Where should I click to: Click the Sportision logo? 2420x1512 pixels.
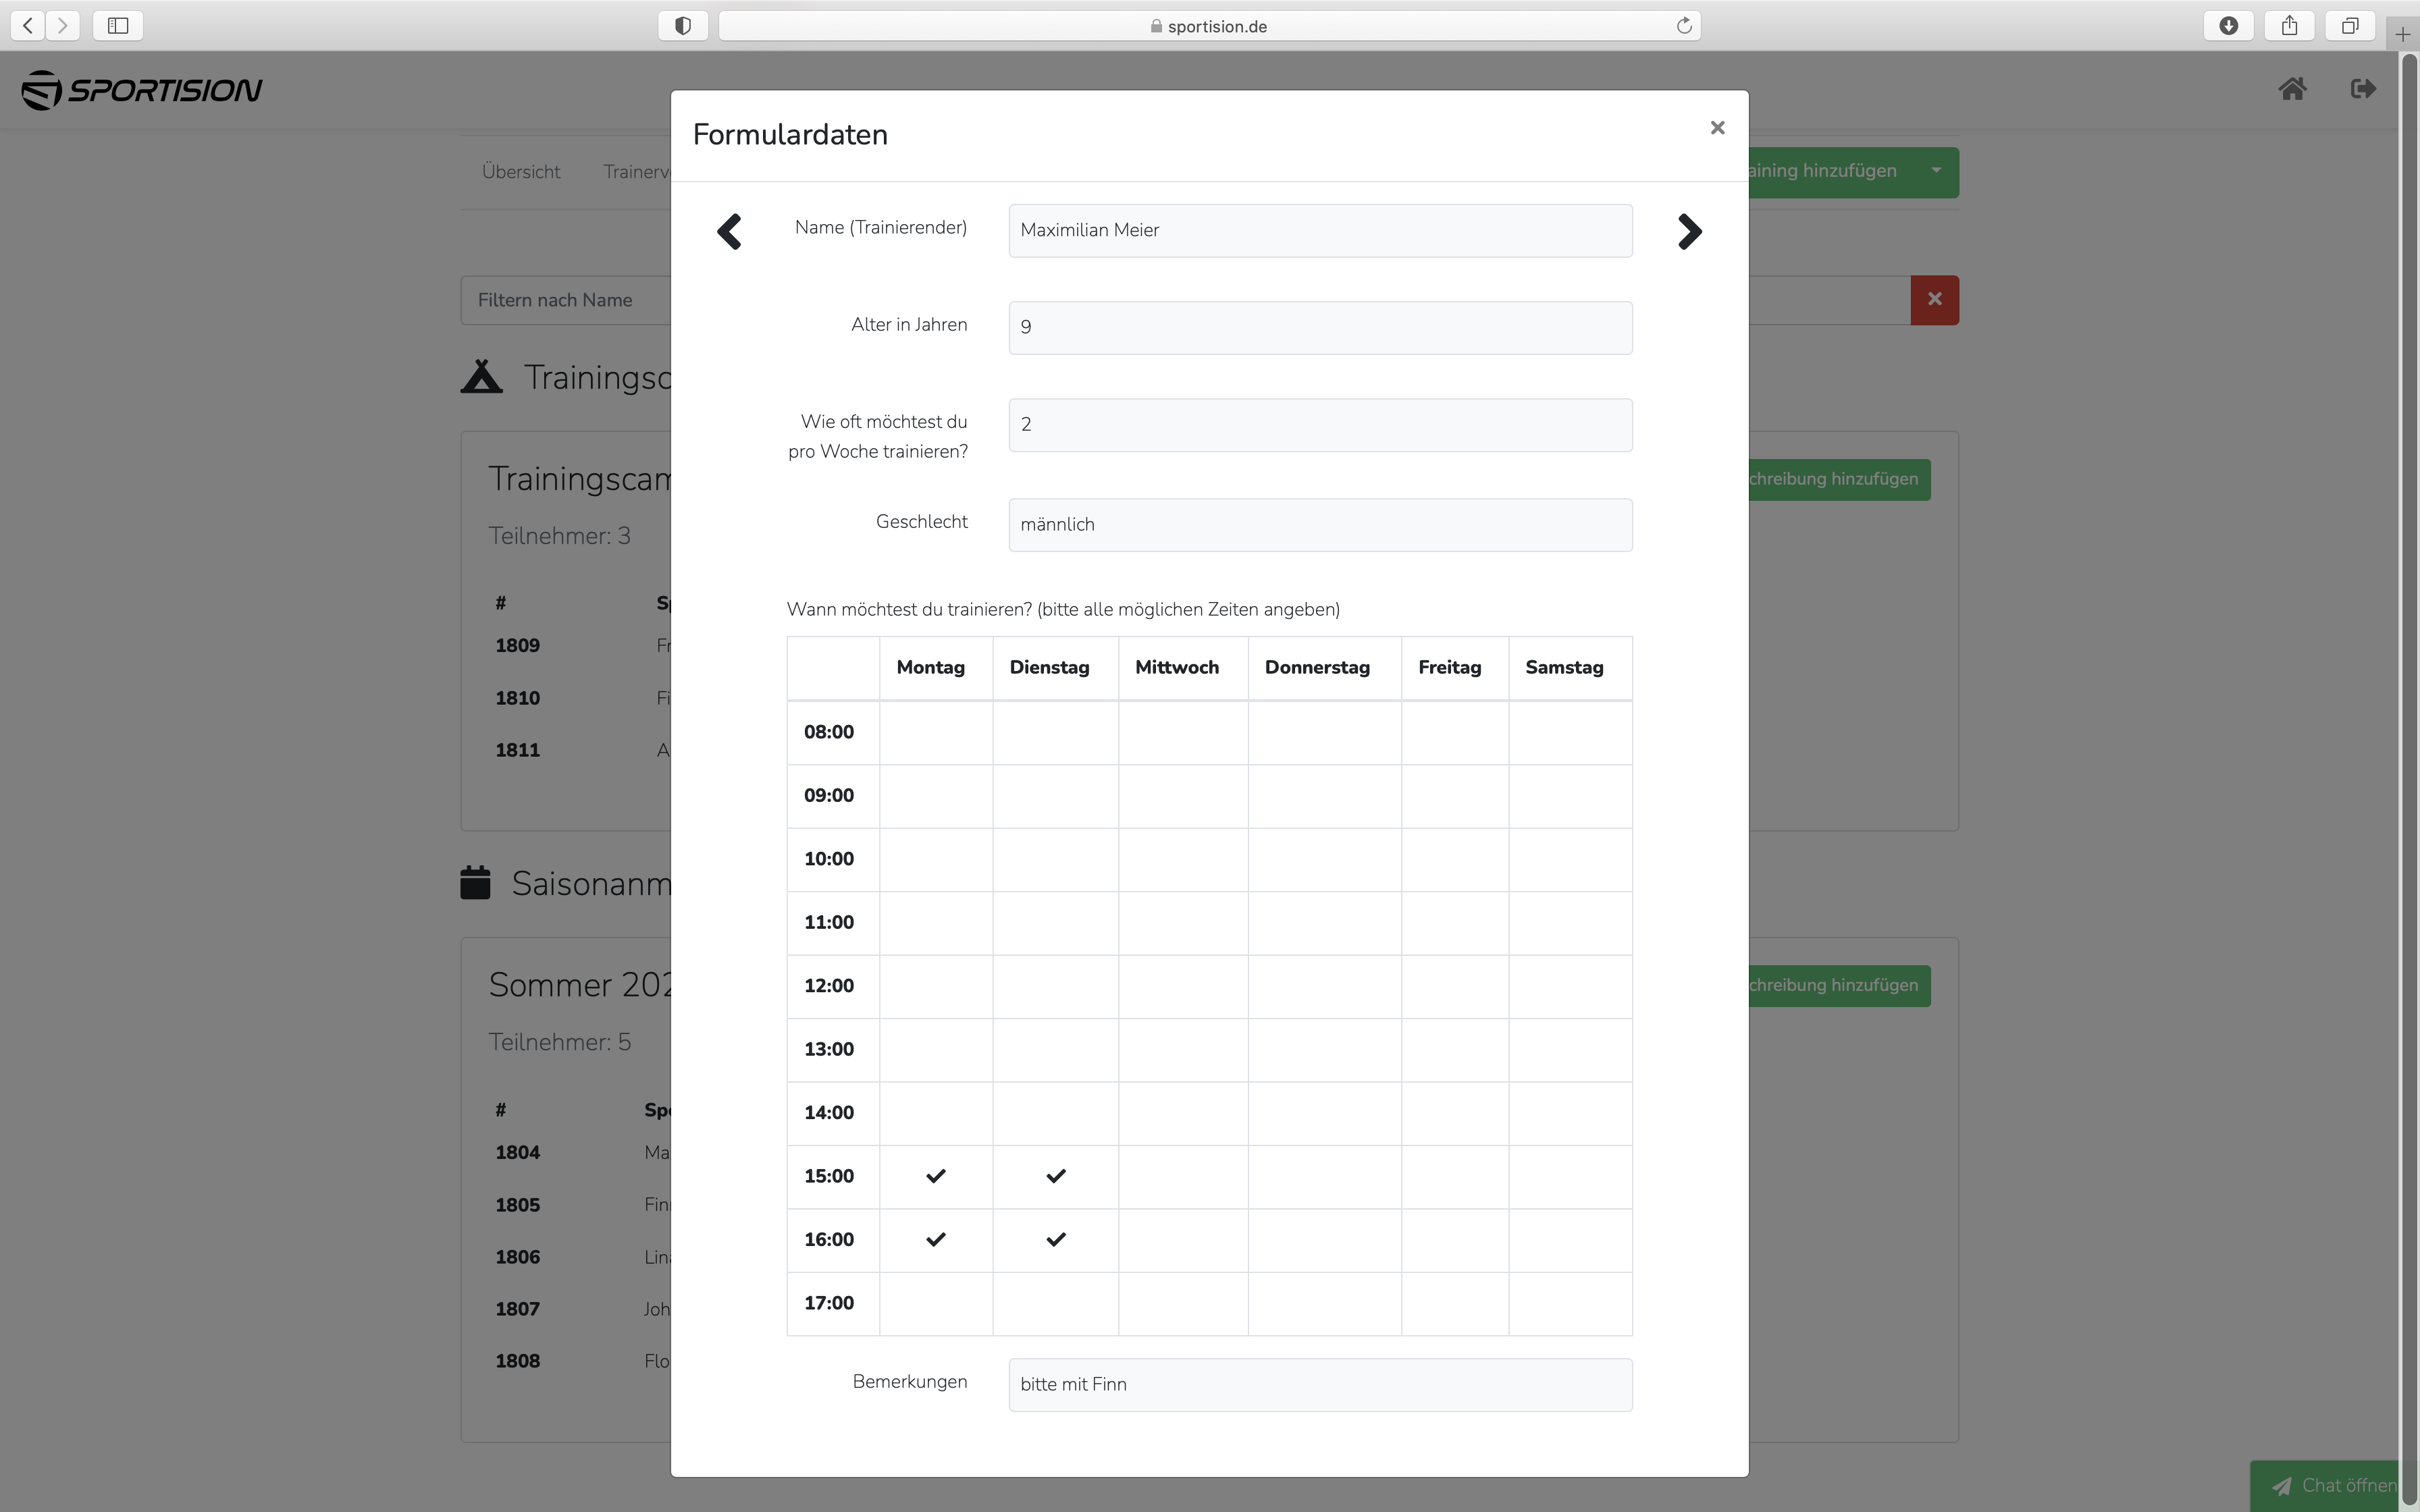141,90
